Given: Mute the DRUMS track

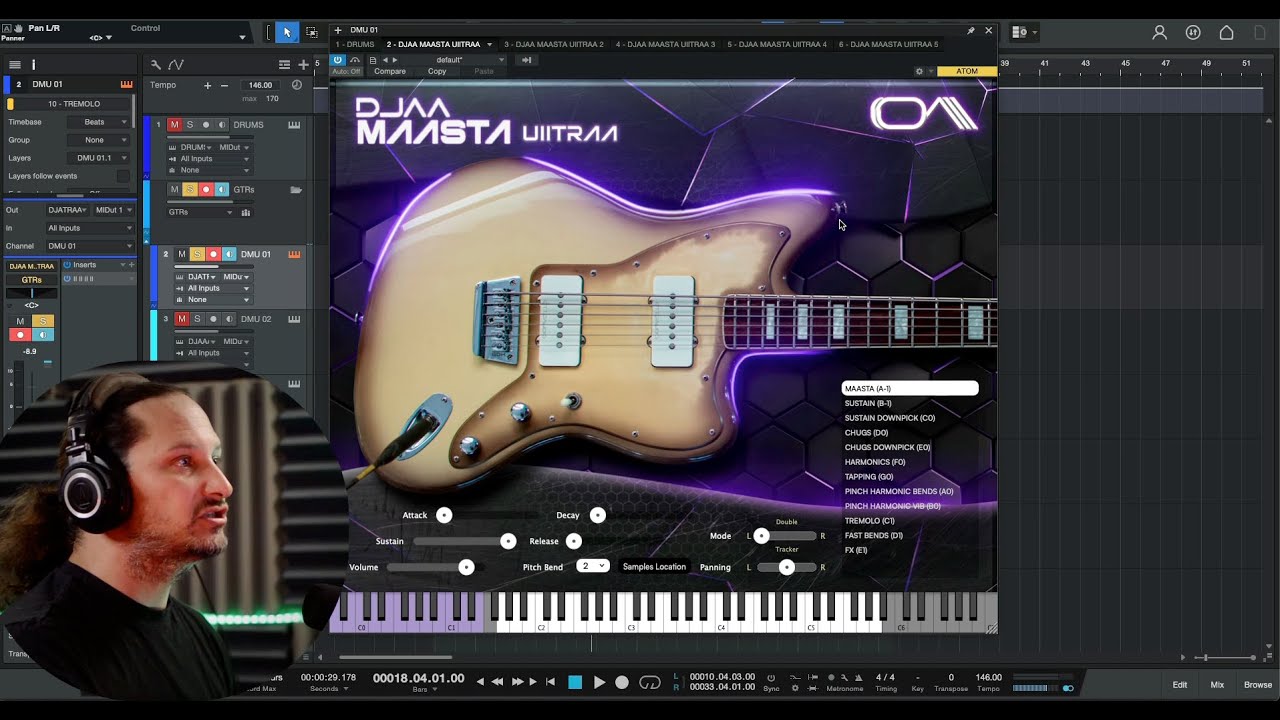Looking at the screenshot, I should [174, 125].
